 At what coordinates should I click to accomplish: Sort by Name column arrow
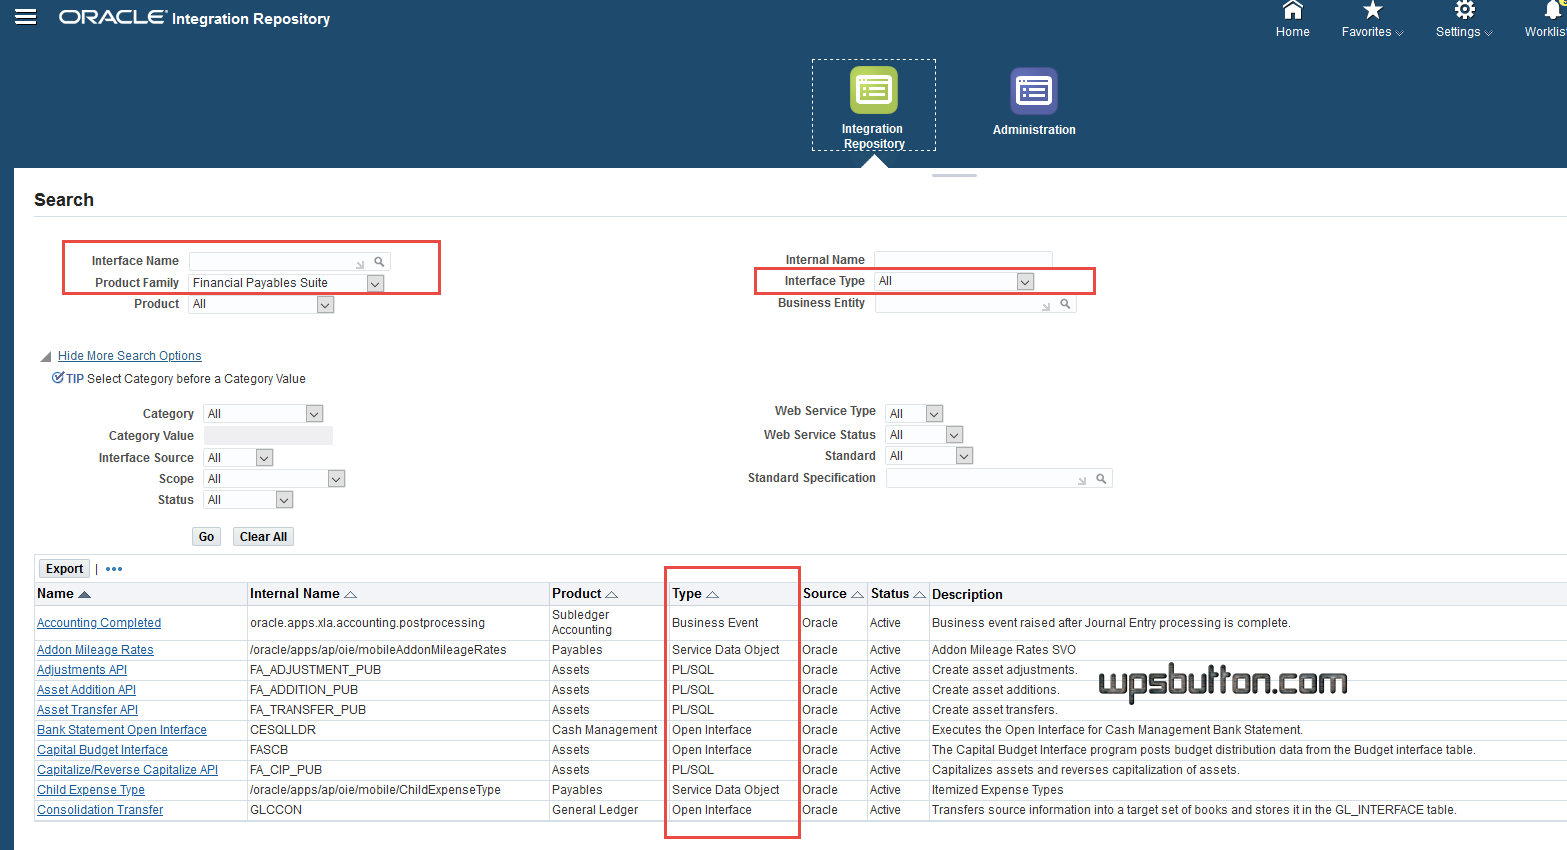click(x=84, y=594)
